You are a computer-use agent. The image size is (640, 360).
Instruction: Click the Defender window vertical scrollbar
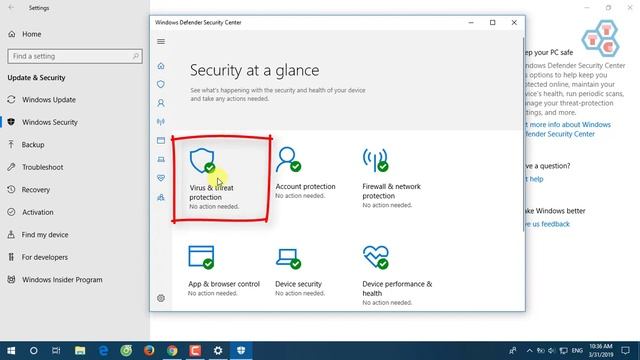523,135
